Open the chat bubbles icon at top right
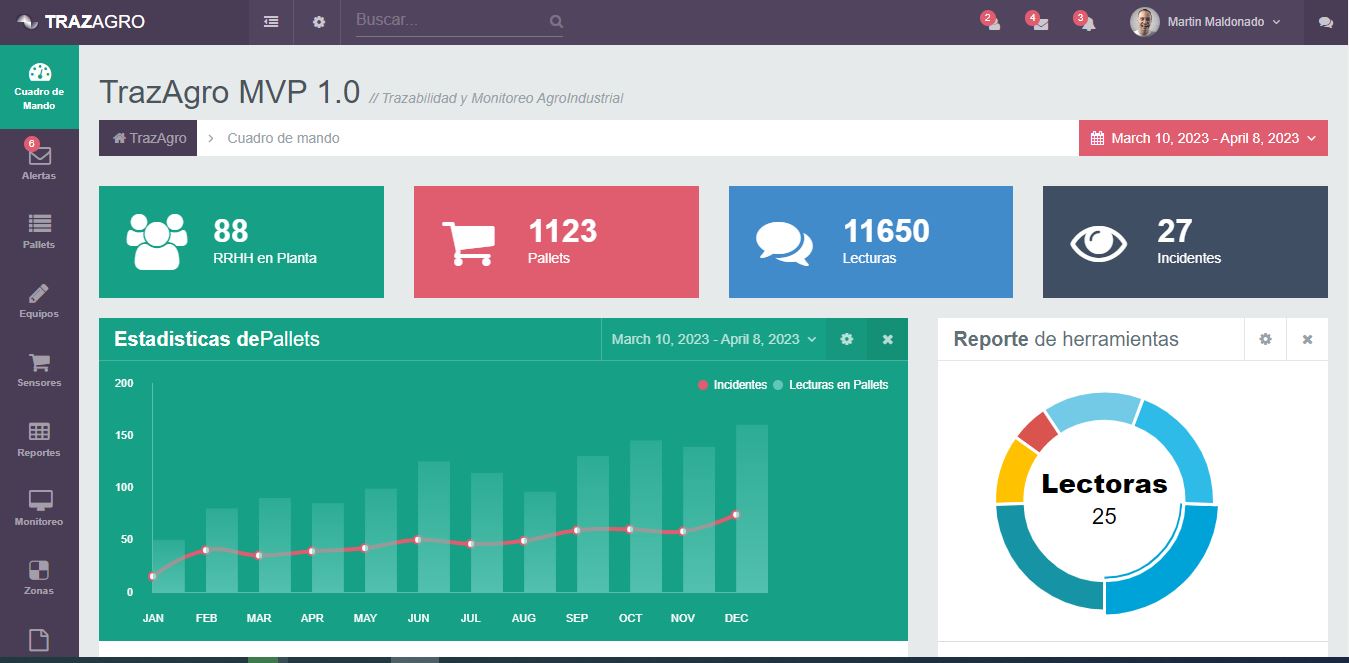 tap(1326, 22)
